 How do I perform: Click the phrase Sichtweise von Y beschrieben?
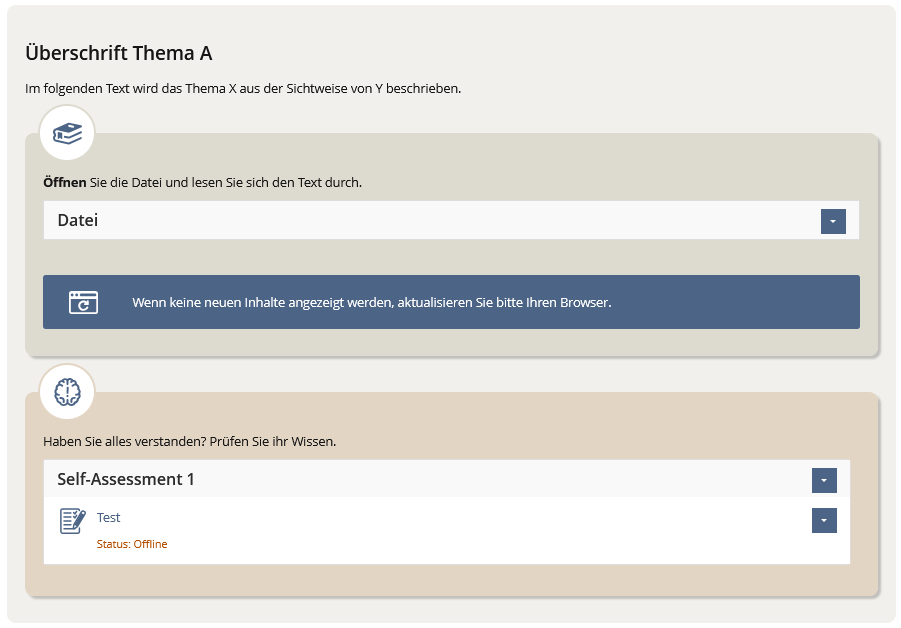point(374,88)
